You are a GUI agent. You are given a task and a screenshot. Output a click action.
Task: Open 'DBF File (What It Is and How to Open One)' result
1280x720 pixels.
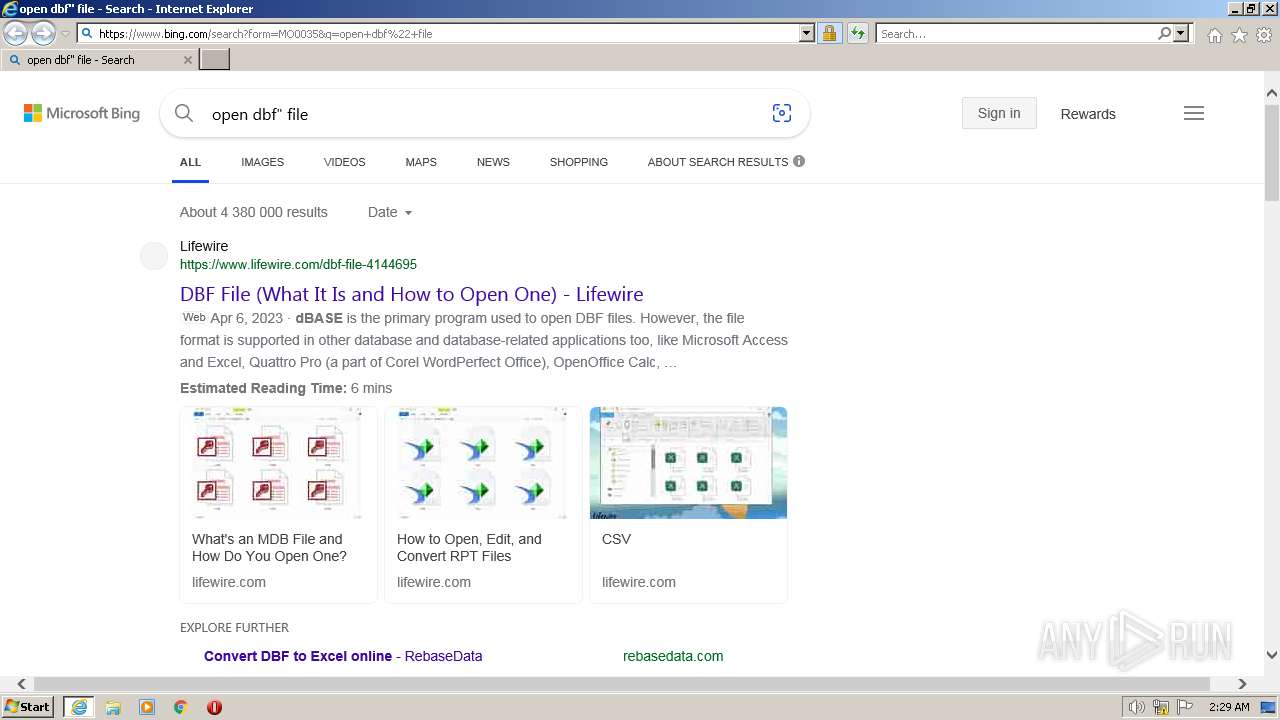click(x=411, y=294)
